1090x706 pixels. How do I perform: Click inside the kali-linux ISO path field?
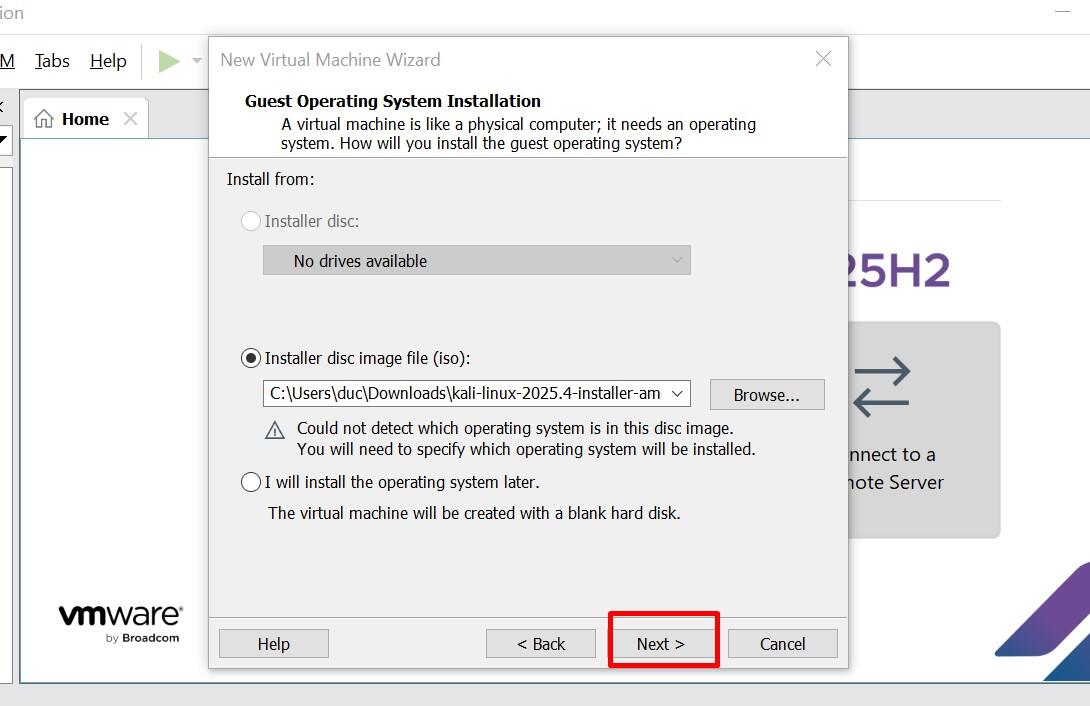(x=464, y=394)
